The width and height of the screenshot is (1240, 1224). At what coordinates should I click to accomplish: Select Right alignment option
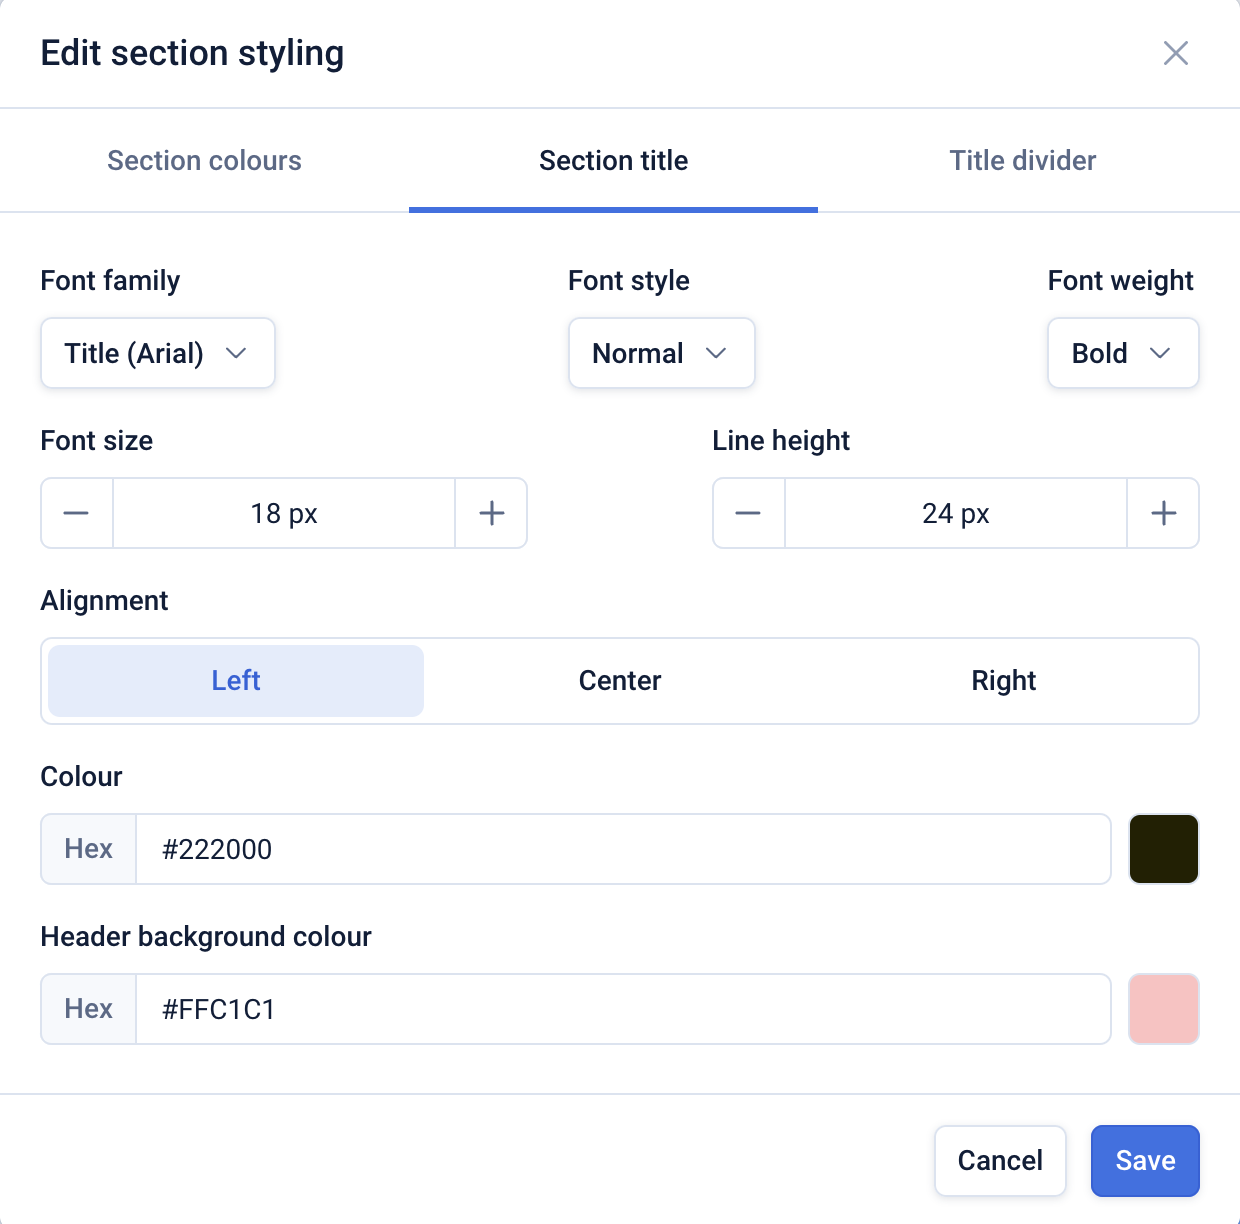(x=1003, y=681)
